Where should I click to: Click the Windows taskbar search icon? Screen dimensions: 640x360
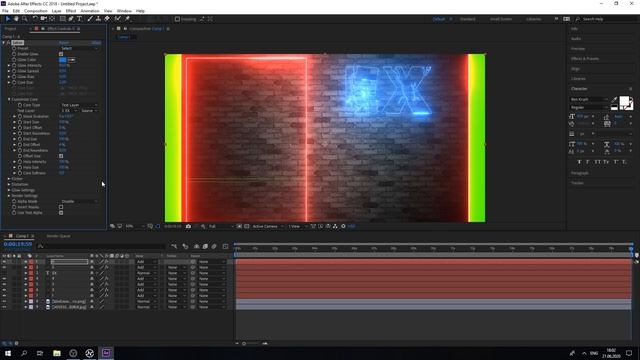pyautogui.click(x=24, y=353)
